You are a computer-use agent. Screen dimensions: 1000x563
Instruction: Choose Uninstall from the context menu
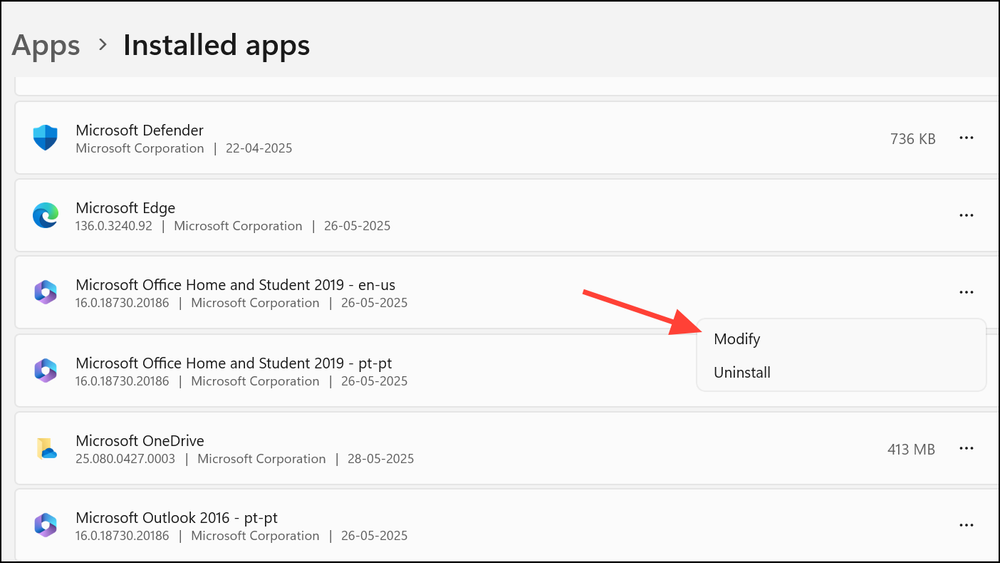(x=742, y=373)
